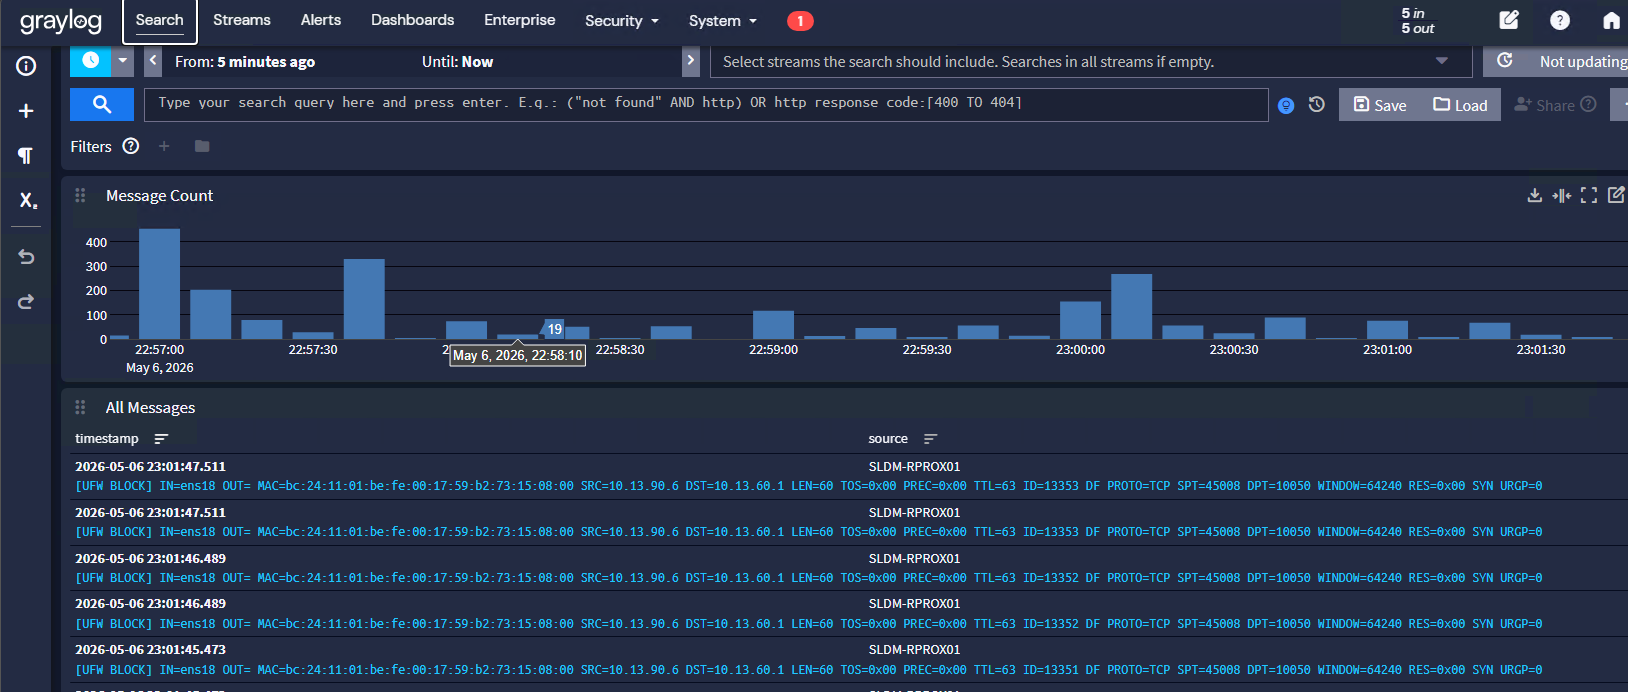Click the All Messages widget title
Viewport: 1628px width, 692px height.
(x=151, y=408)
